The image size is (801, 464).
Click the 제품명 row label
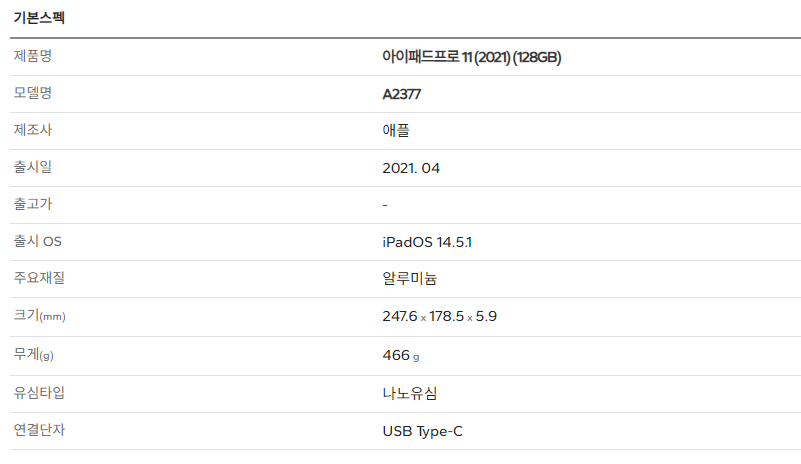tap(33, 56)
